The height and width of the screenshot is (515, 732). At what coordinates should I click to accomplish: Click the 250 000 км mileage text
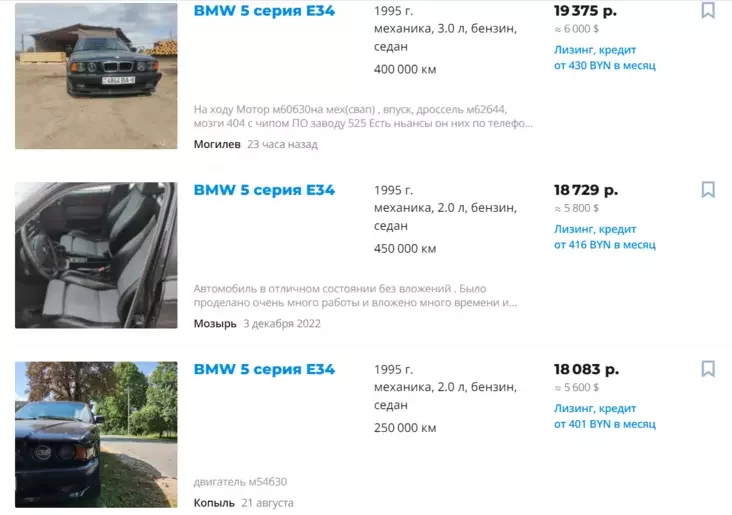[405, 428]
